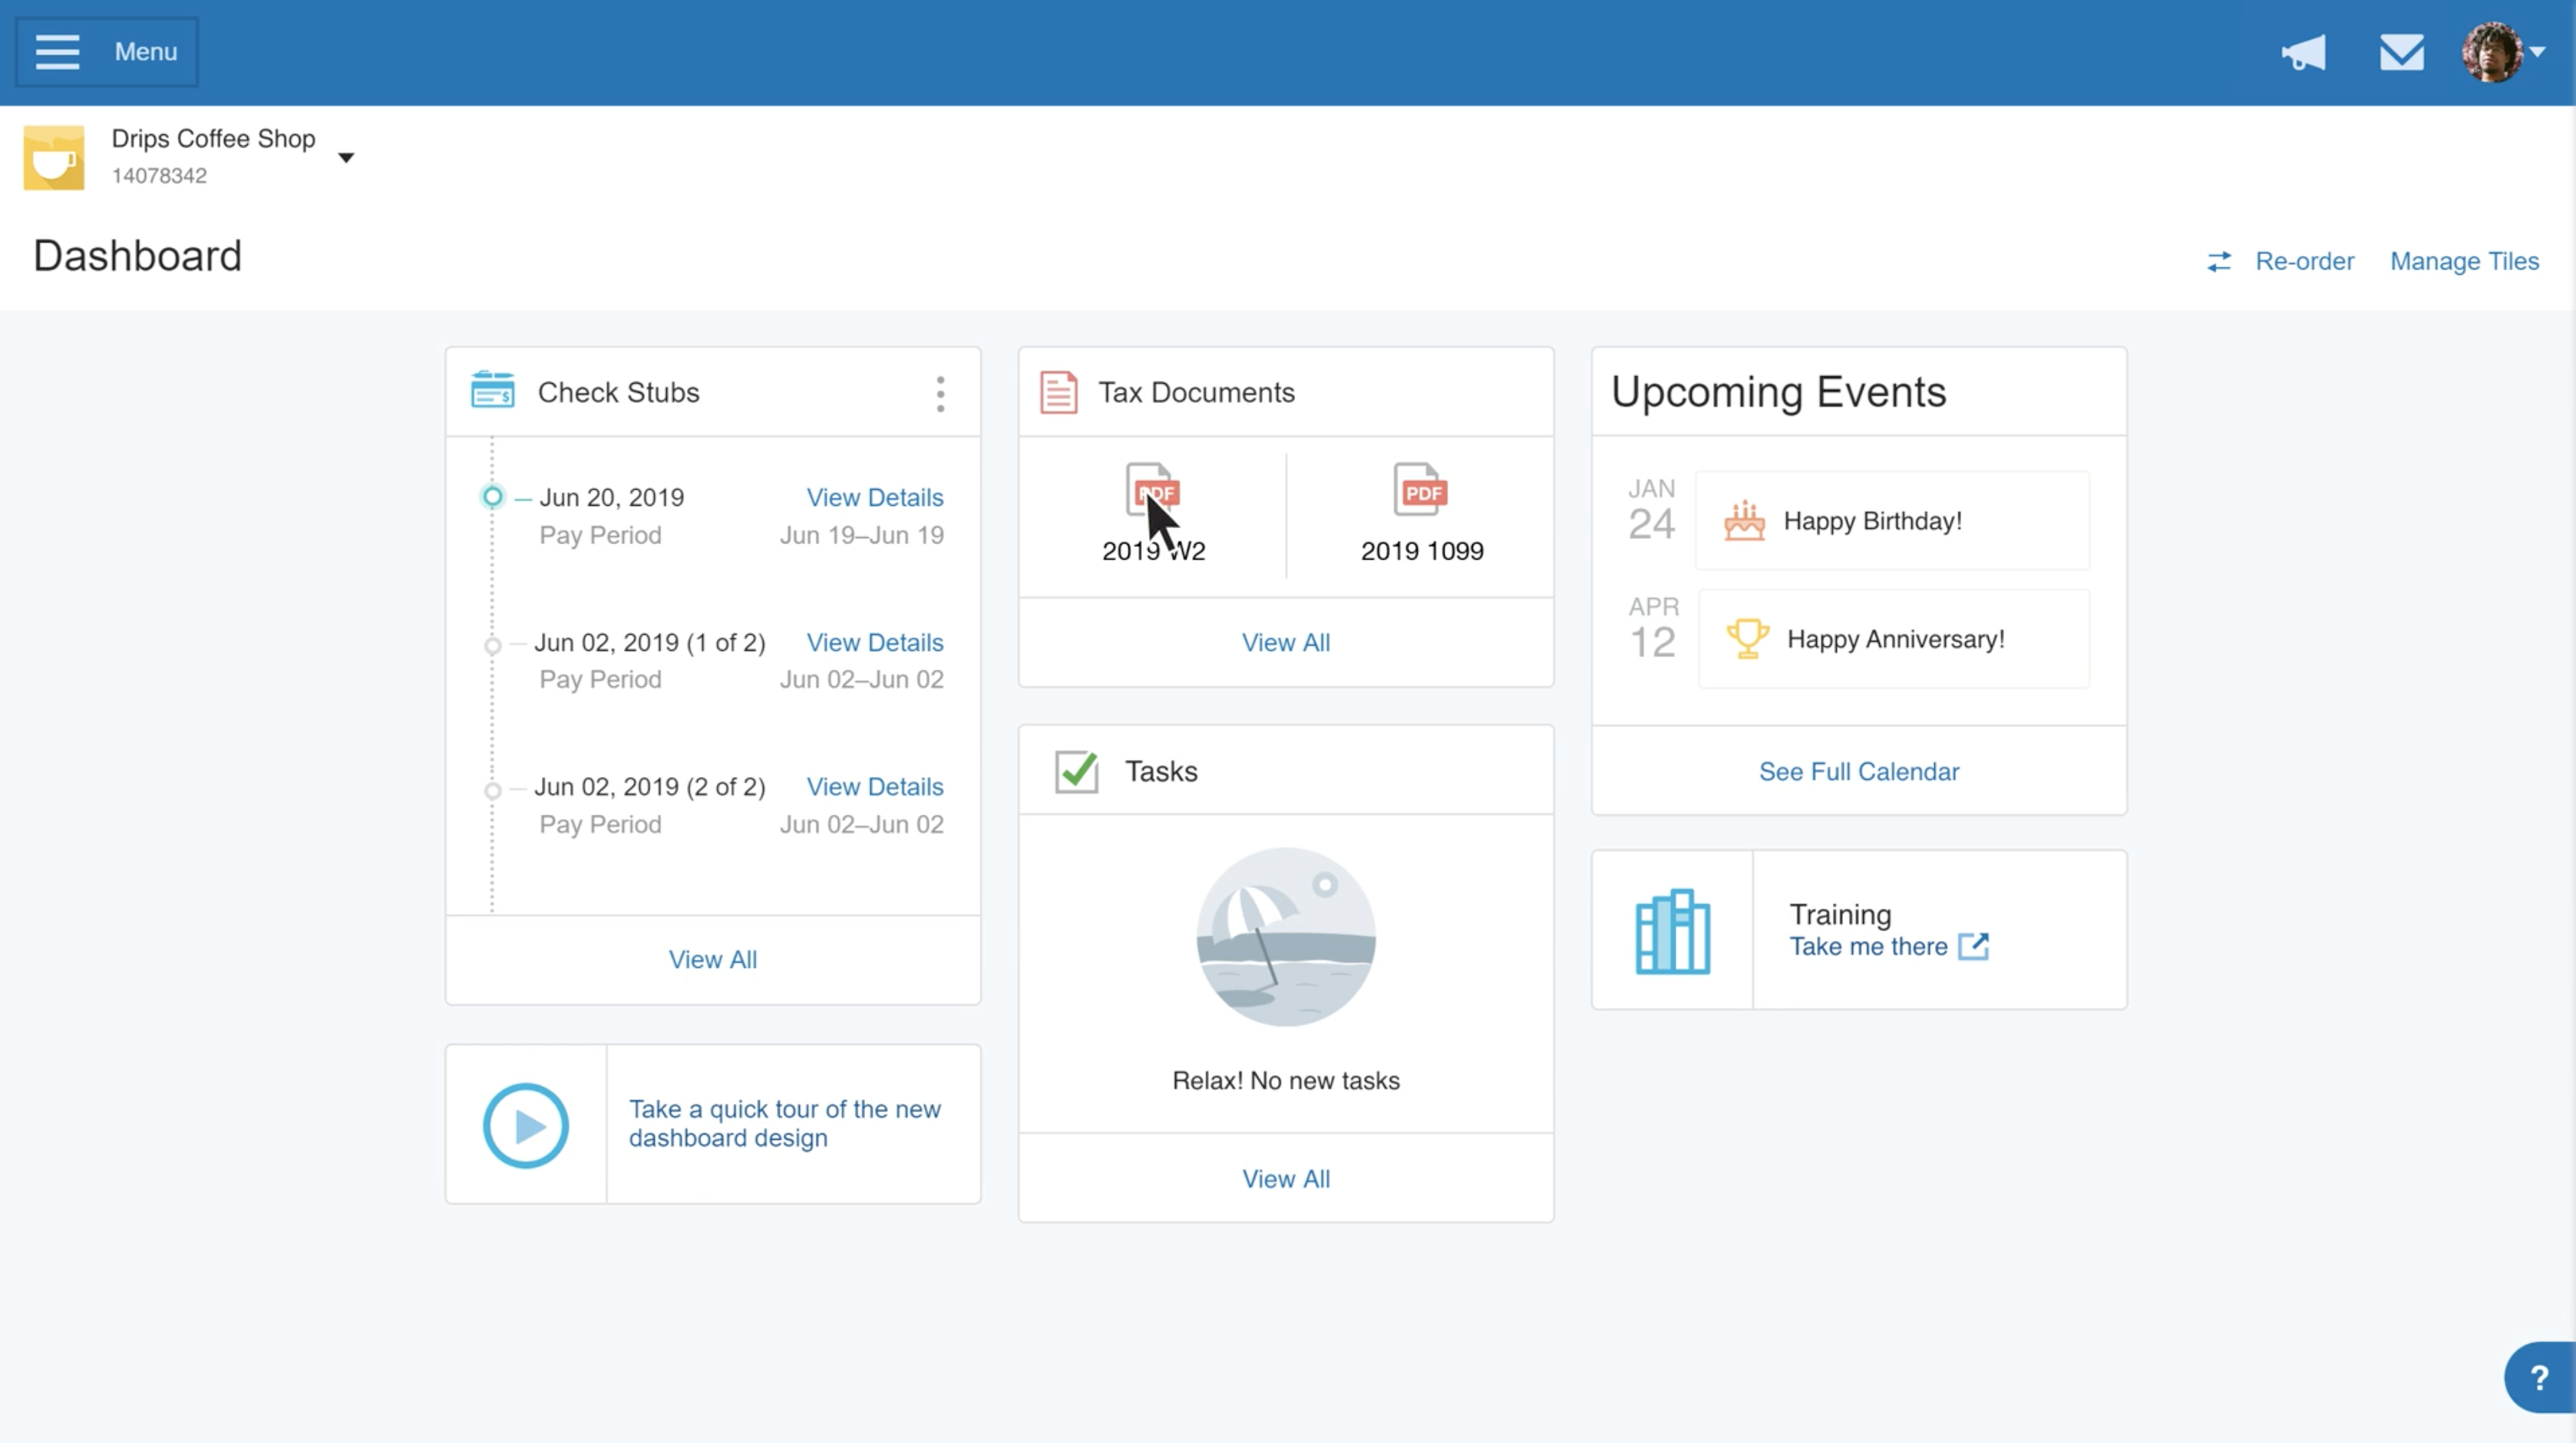Click the Tasks tile title
Image resolution: width=2576 pixels, height=1443 pixels.
1161,771
